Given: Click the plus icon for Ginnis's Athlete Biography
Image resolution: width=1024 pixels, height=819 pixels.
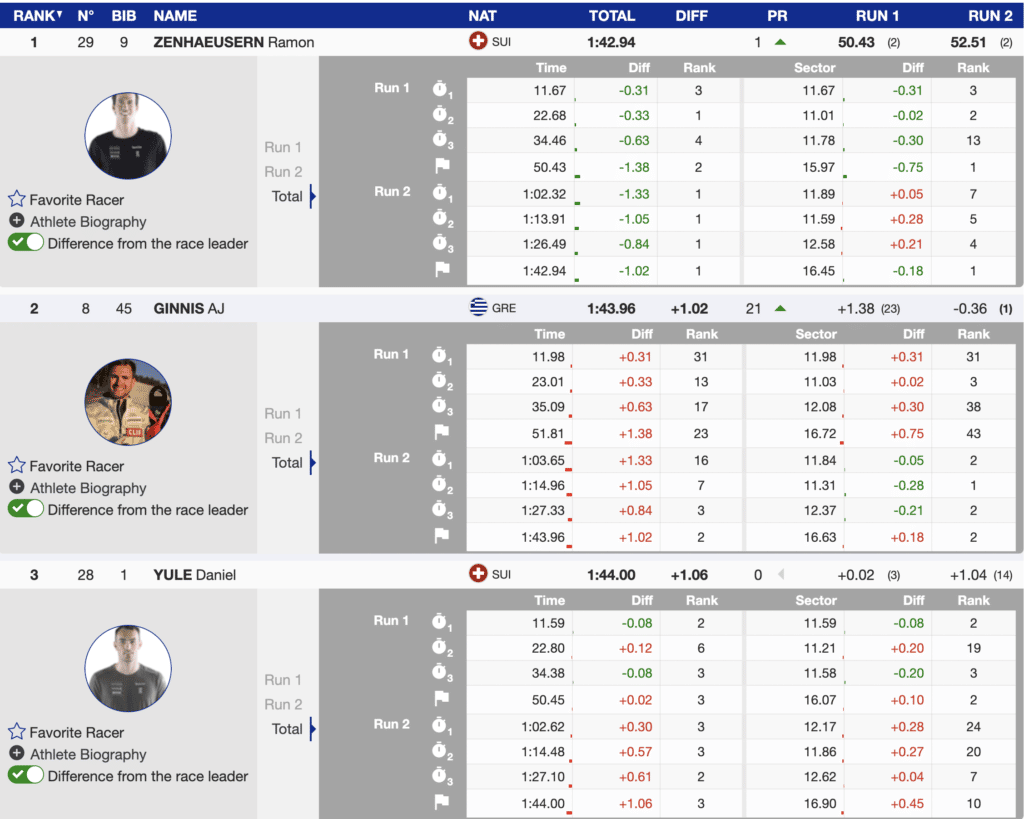Looking at the screenshot, I should tap(17, 487).
